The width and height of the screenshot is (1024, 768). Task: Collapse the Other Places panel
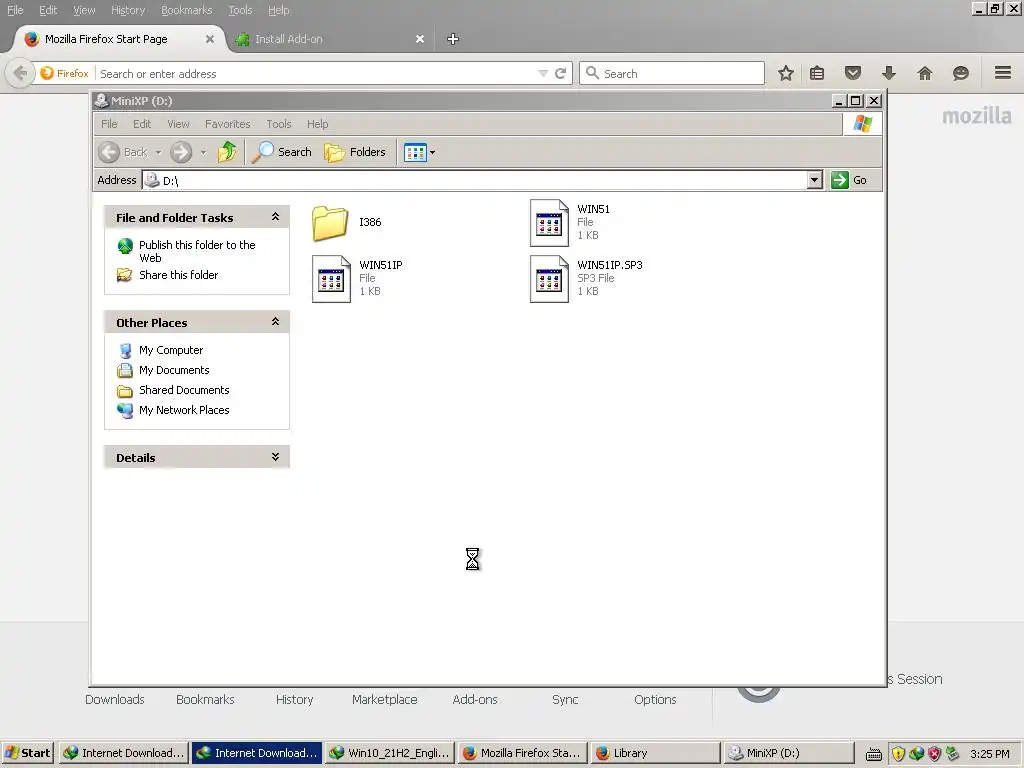(276, 322)
